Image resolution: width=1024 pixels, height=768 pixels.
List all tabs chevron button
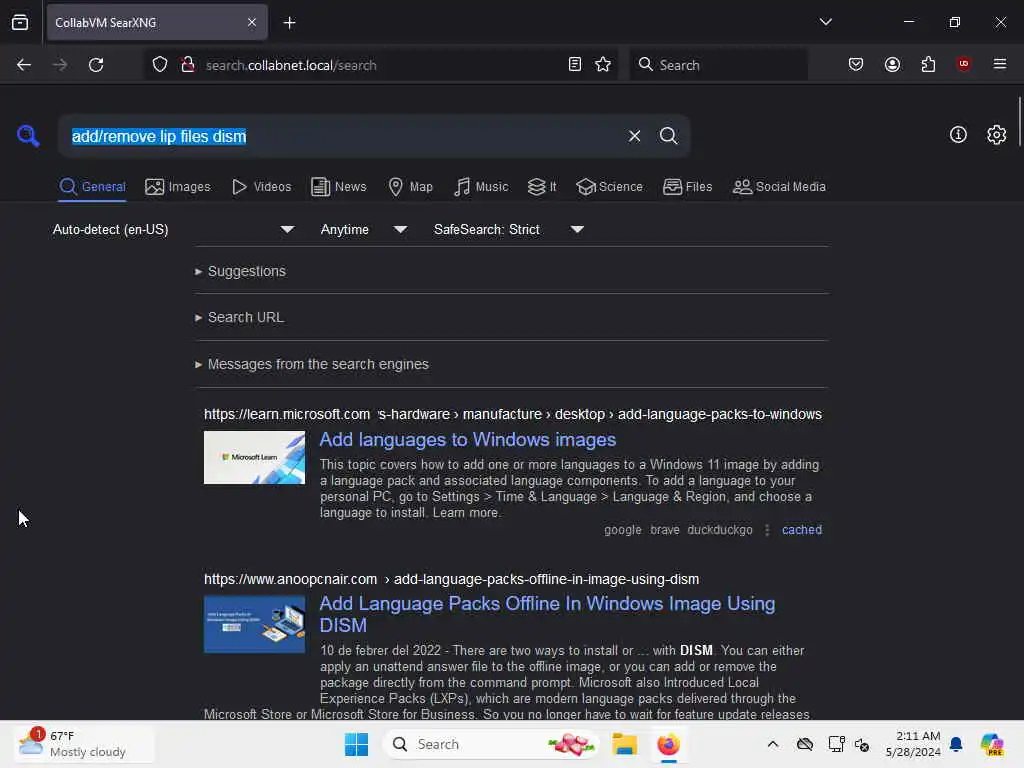tap(825, 22)
